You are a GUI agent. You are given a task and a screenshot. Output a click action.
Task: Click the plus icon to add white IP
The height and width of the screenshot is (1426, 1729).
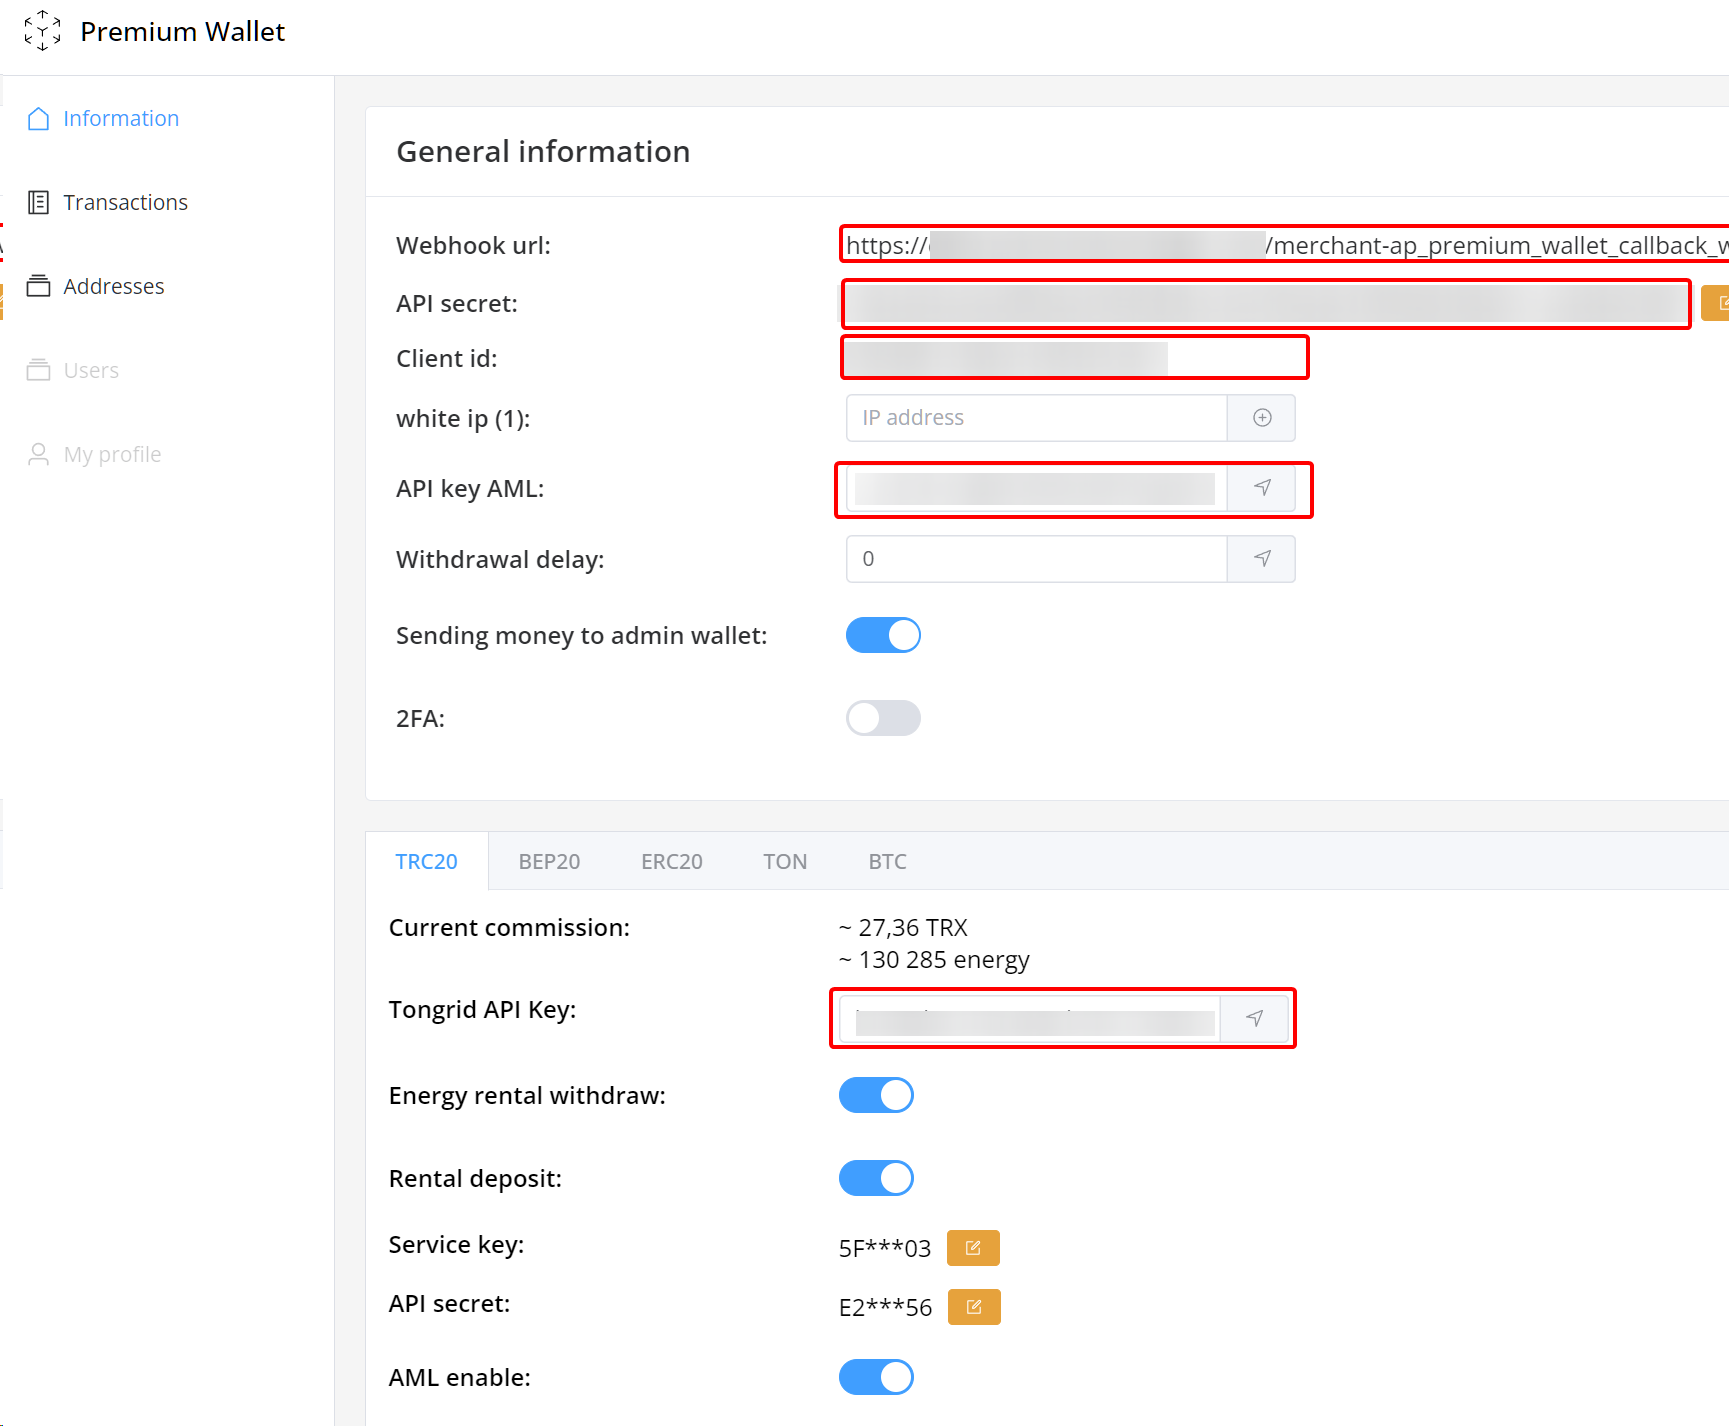point(1262,418)
